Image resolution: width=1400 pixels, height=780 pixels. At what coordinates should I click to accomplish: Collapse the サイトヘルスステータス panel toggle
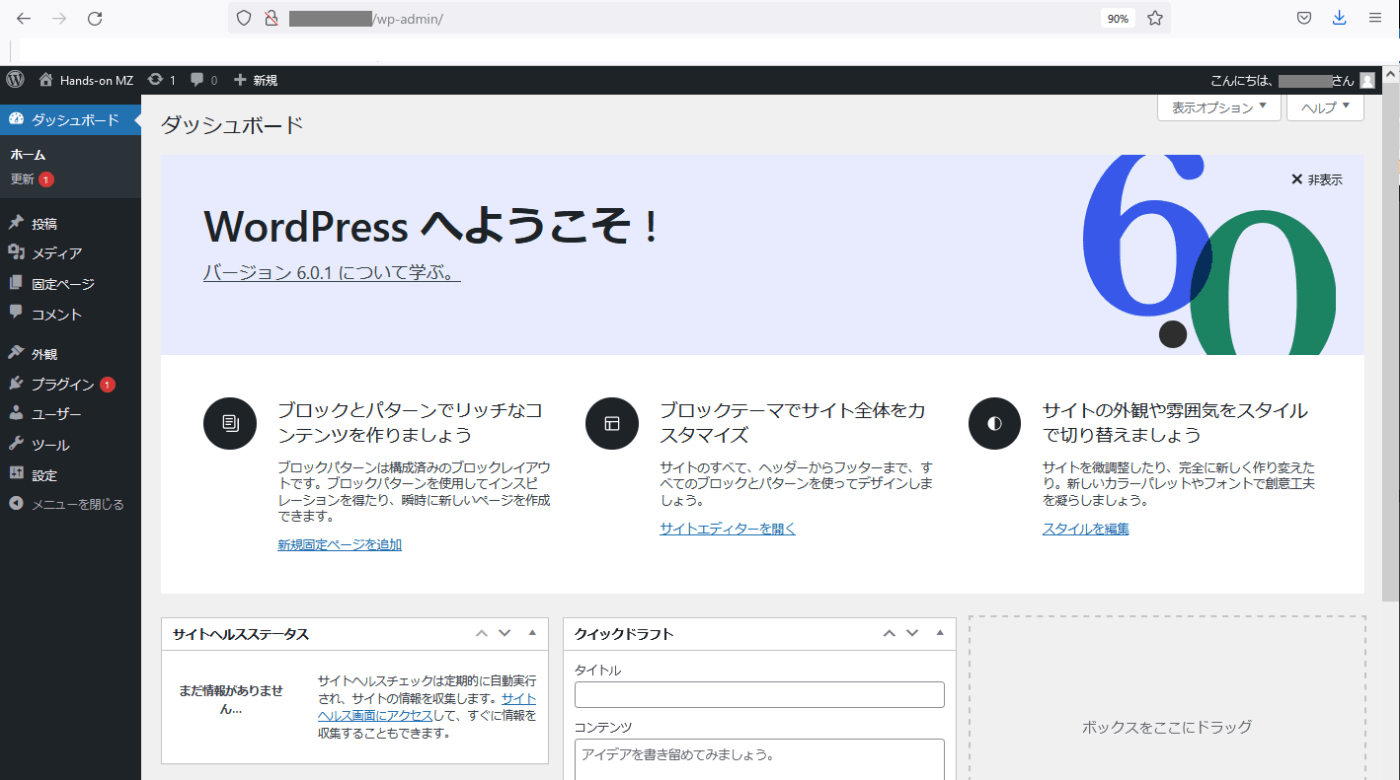tap(532, 633)
